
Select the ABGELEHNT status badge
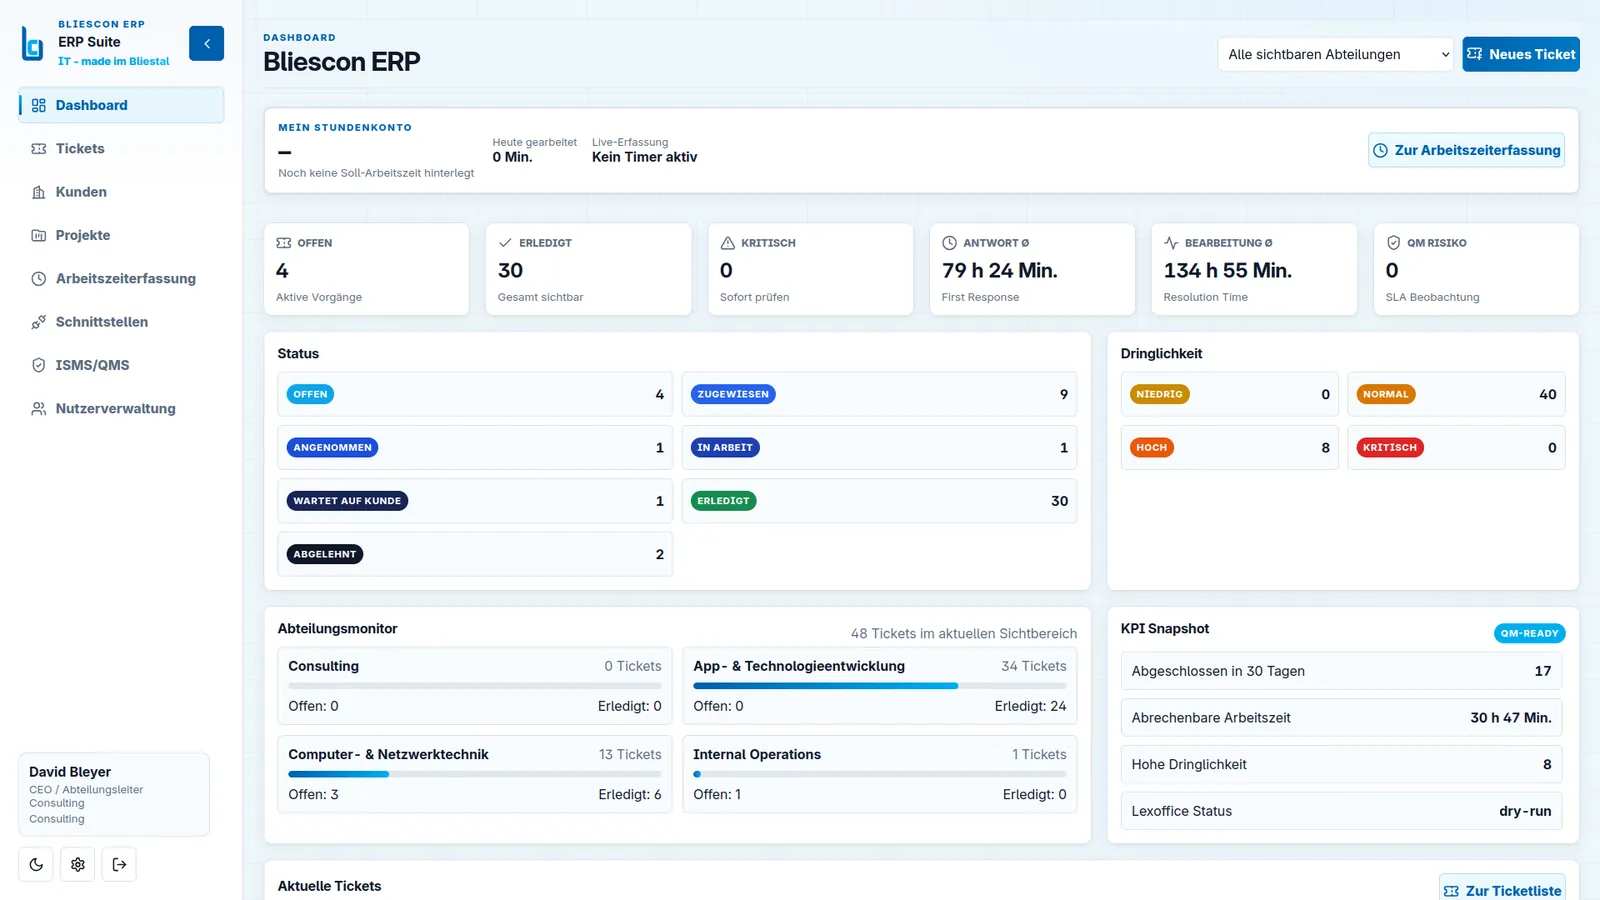[x=324, y=554]
